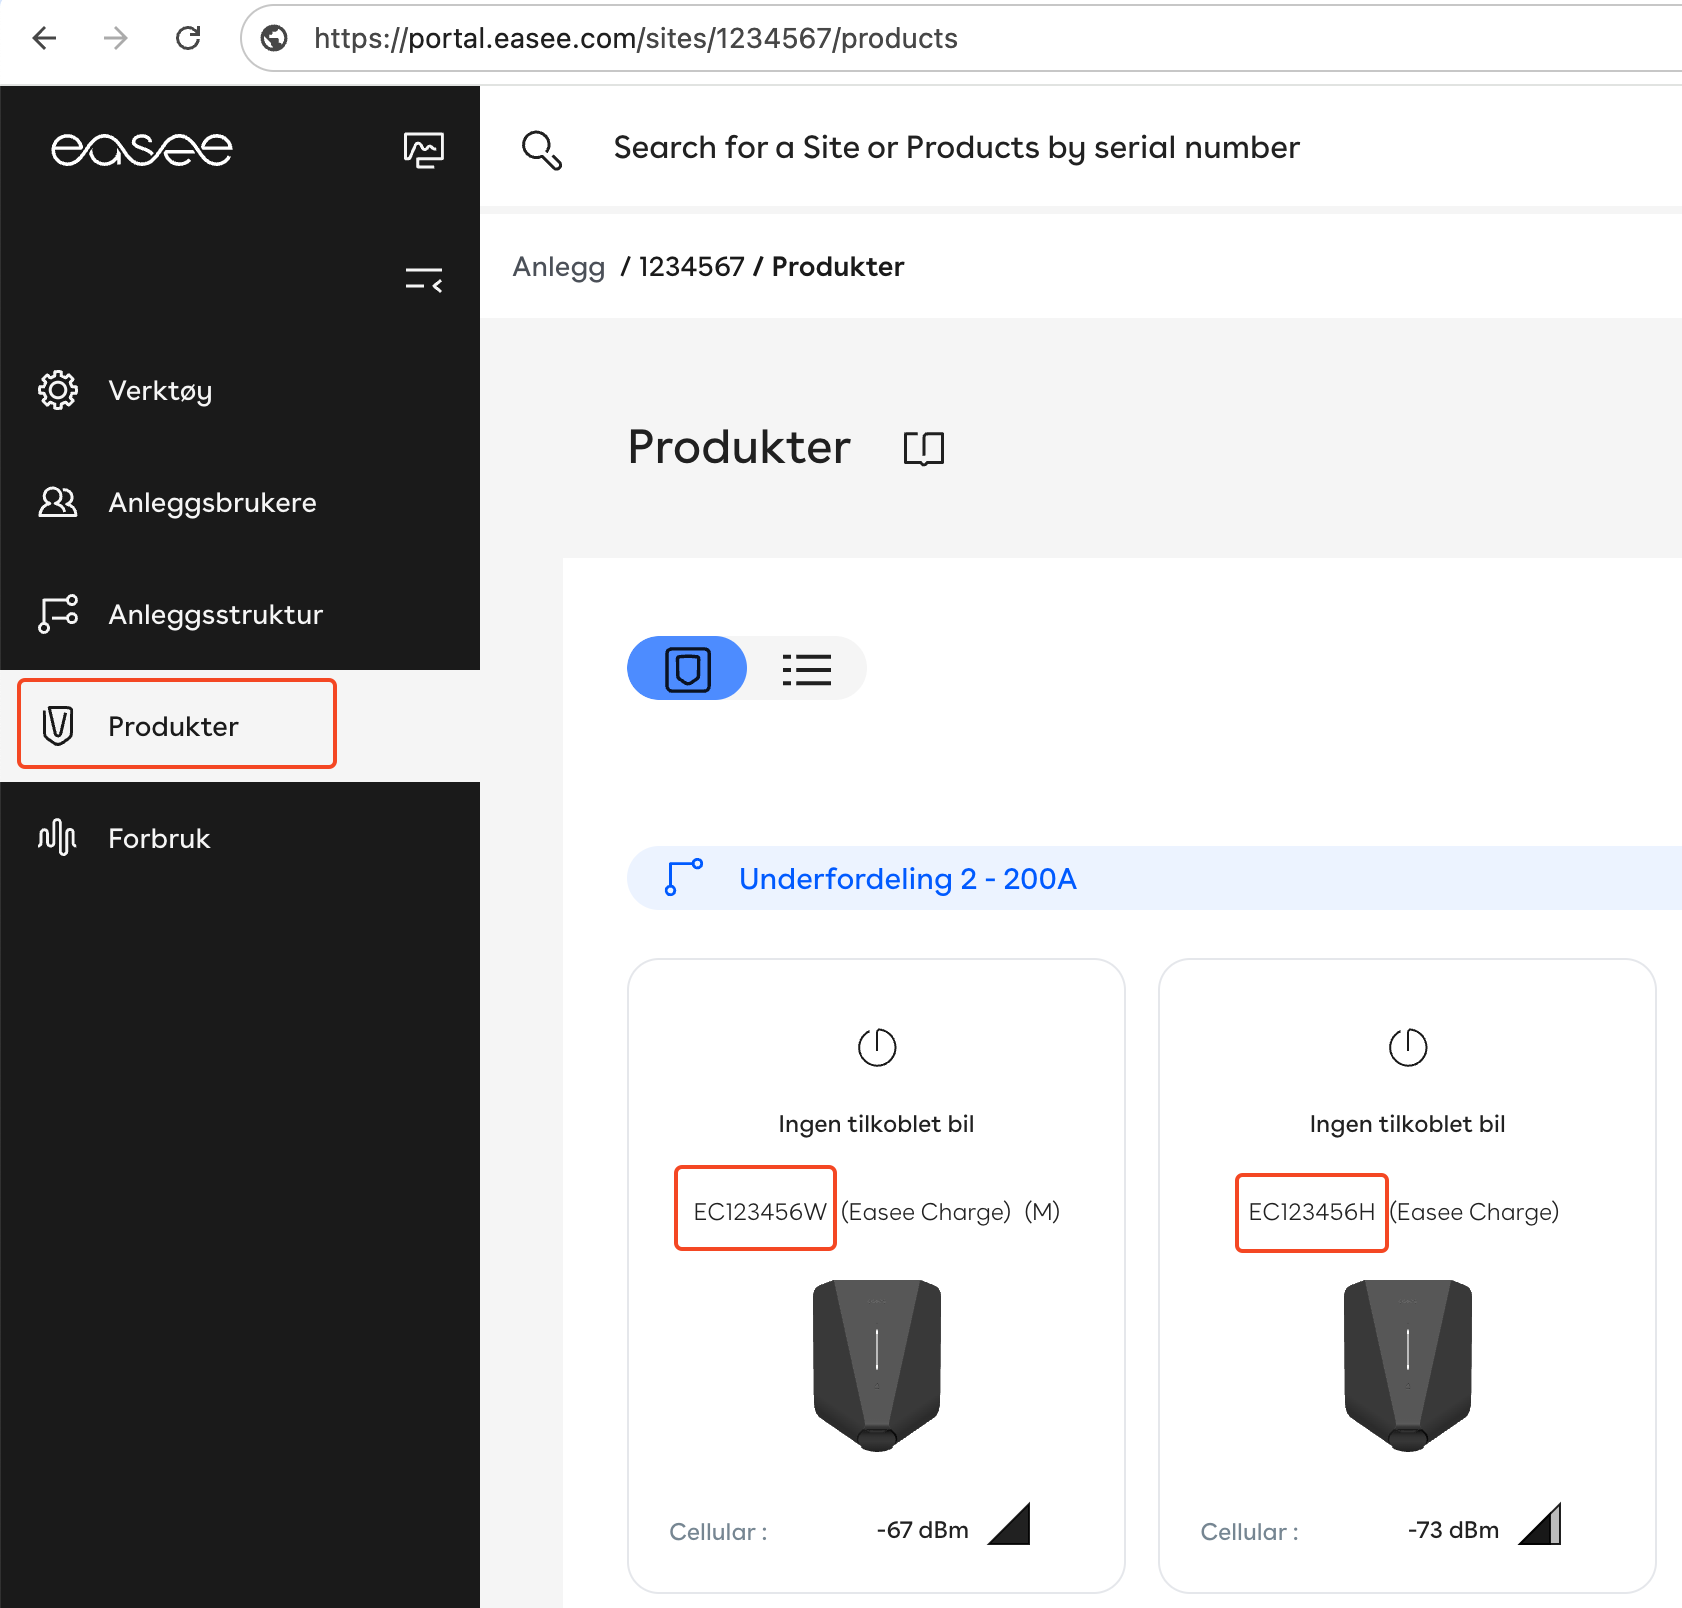1682x1608 pixels.
Task: Open the EC123456H charger image
Action: (1408, 1365)
